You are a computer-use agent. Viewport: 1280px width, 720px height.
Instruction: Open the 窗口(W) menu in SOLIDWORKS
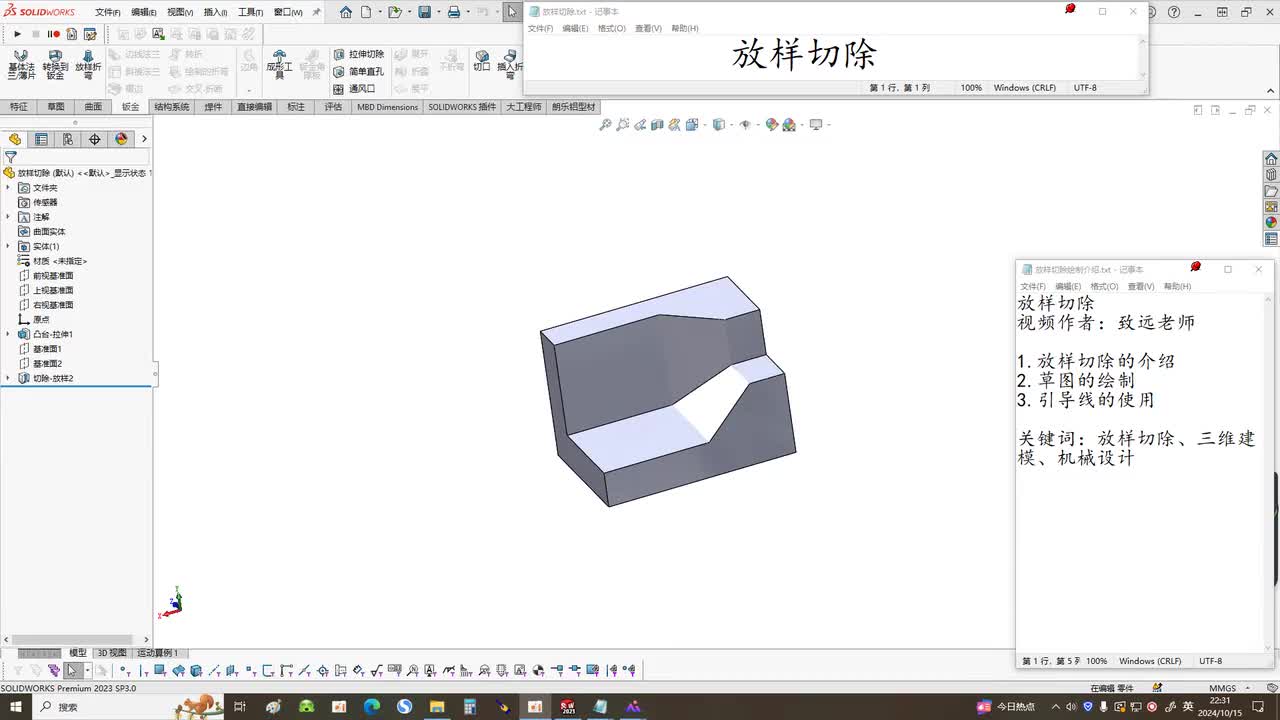coord(288,12)
